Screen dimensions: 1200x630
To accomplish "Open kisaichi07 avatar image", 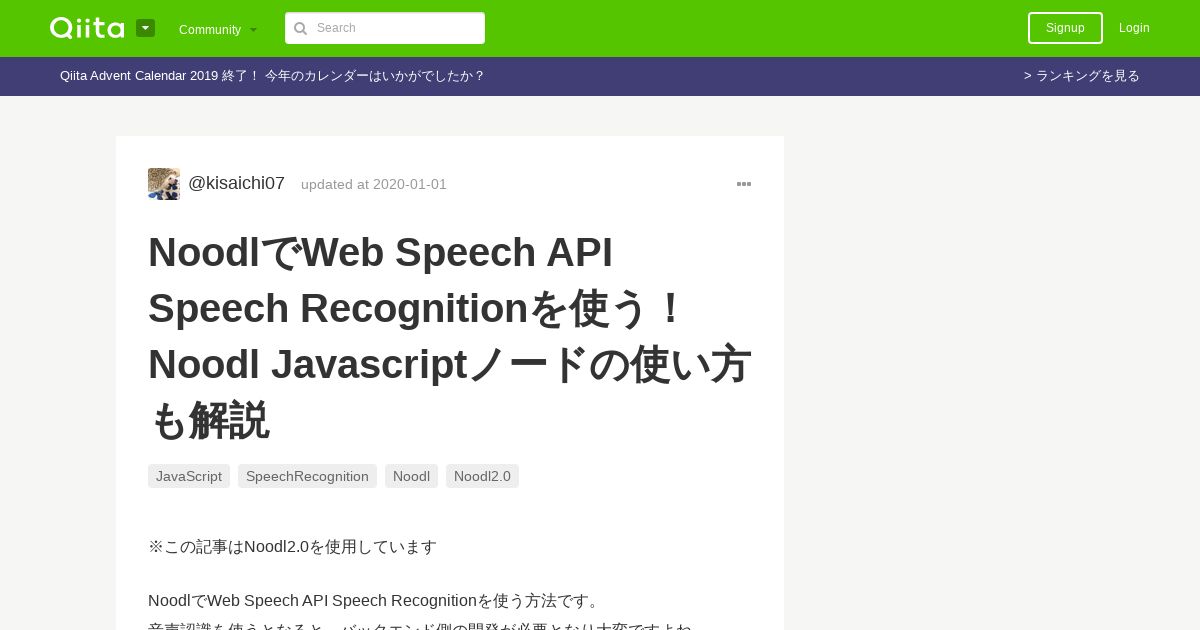I will (x=164, y=184).
